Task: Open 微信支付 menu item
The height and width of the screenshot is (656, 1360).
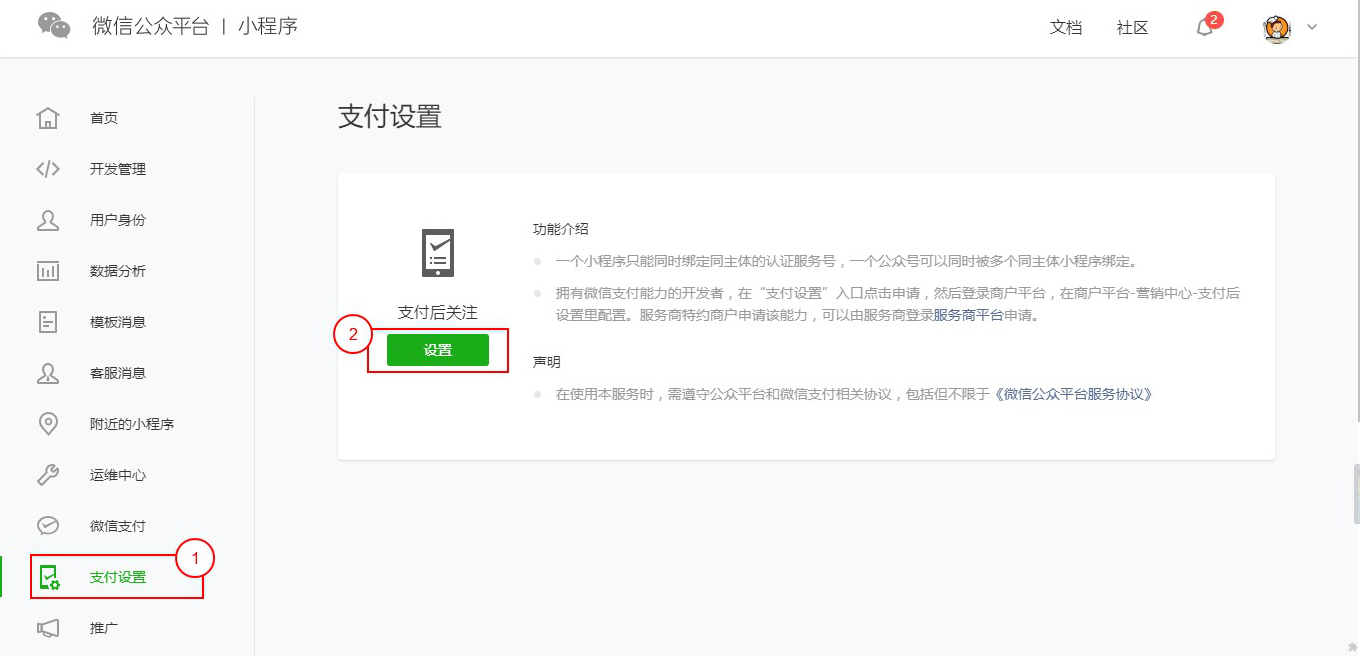Action: [118, 526]
